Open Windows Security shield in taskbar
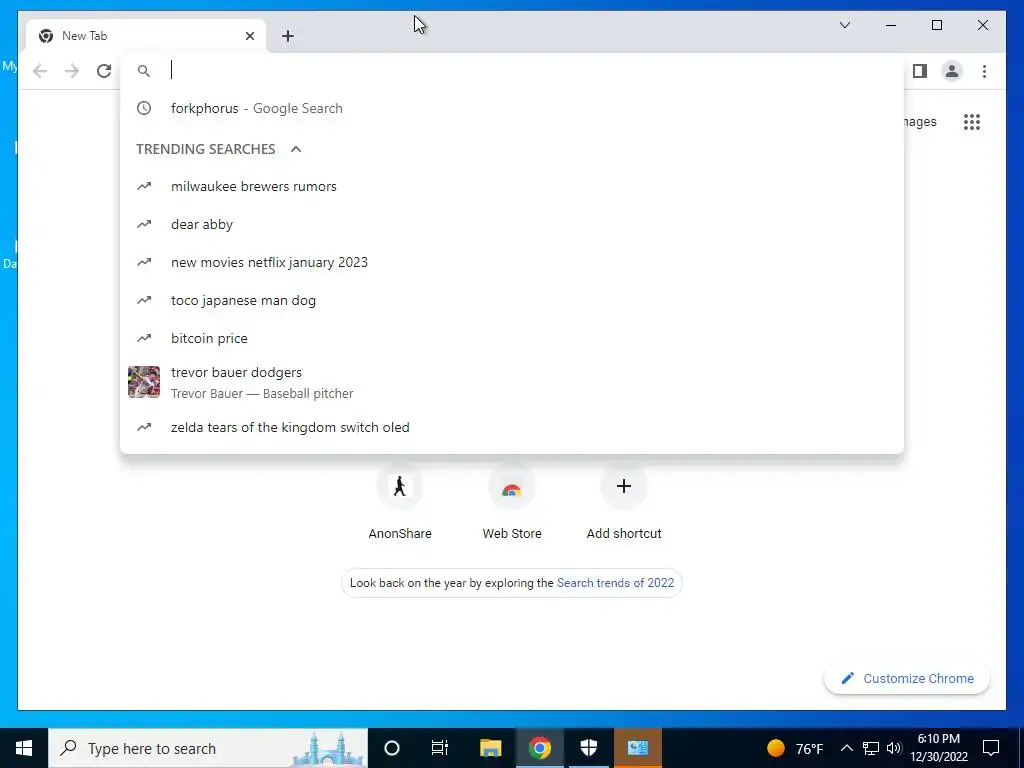The image size is (1024, 768). tap(588, 748)
